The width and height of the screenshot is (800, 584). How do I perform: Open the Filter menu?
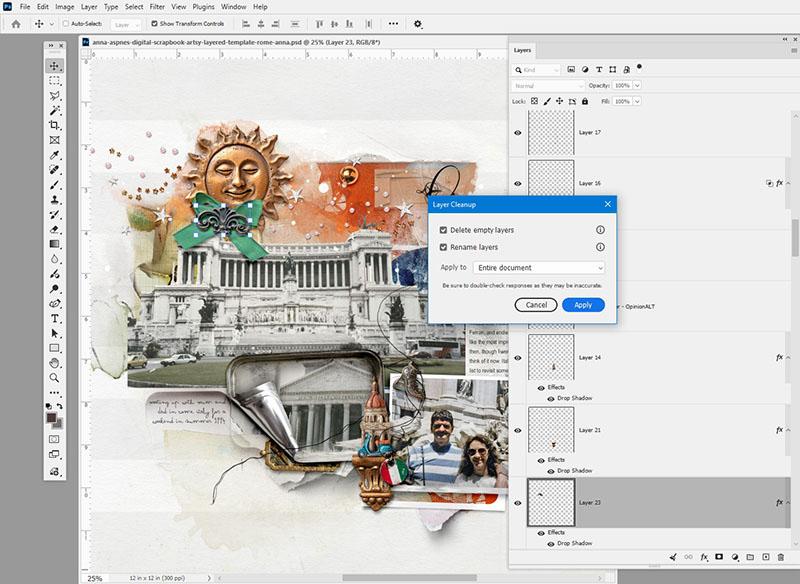pyautogui.click(x=157, y=7)
